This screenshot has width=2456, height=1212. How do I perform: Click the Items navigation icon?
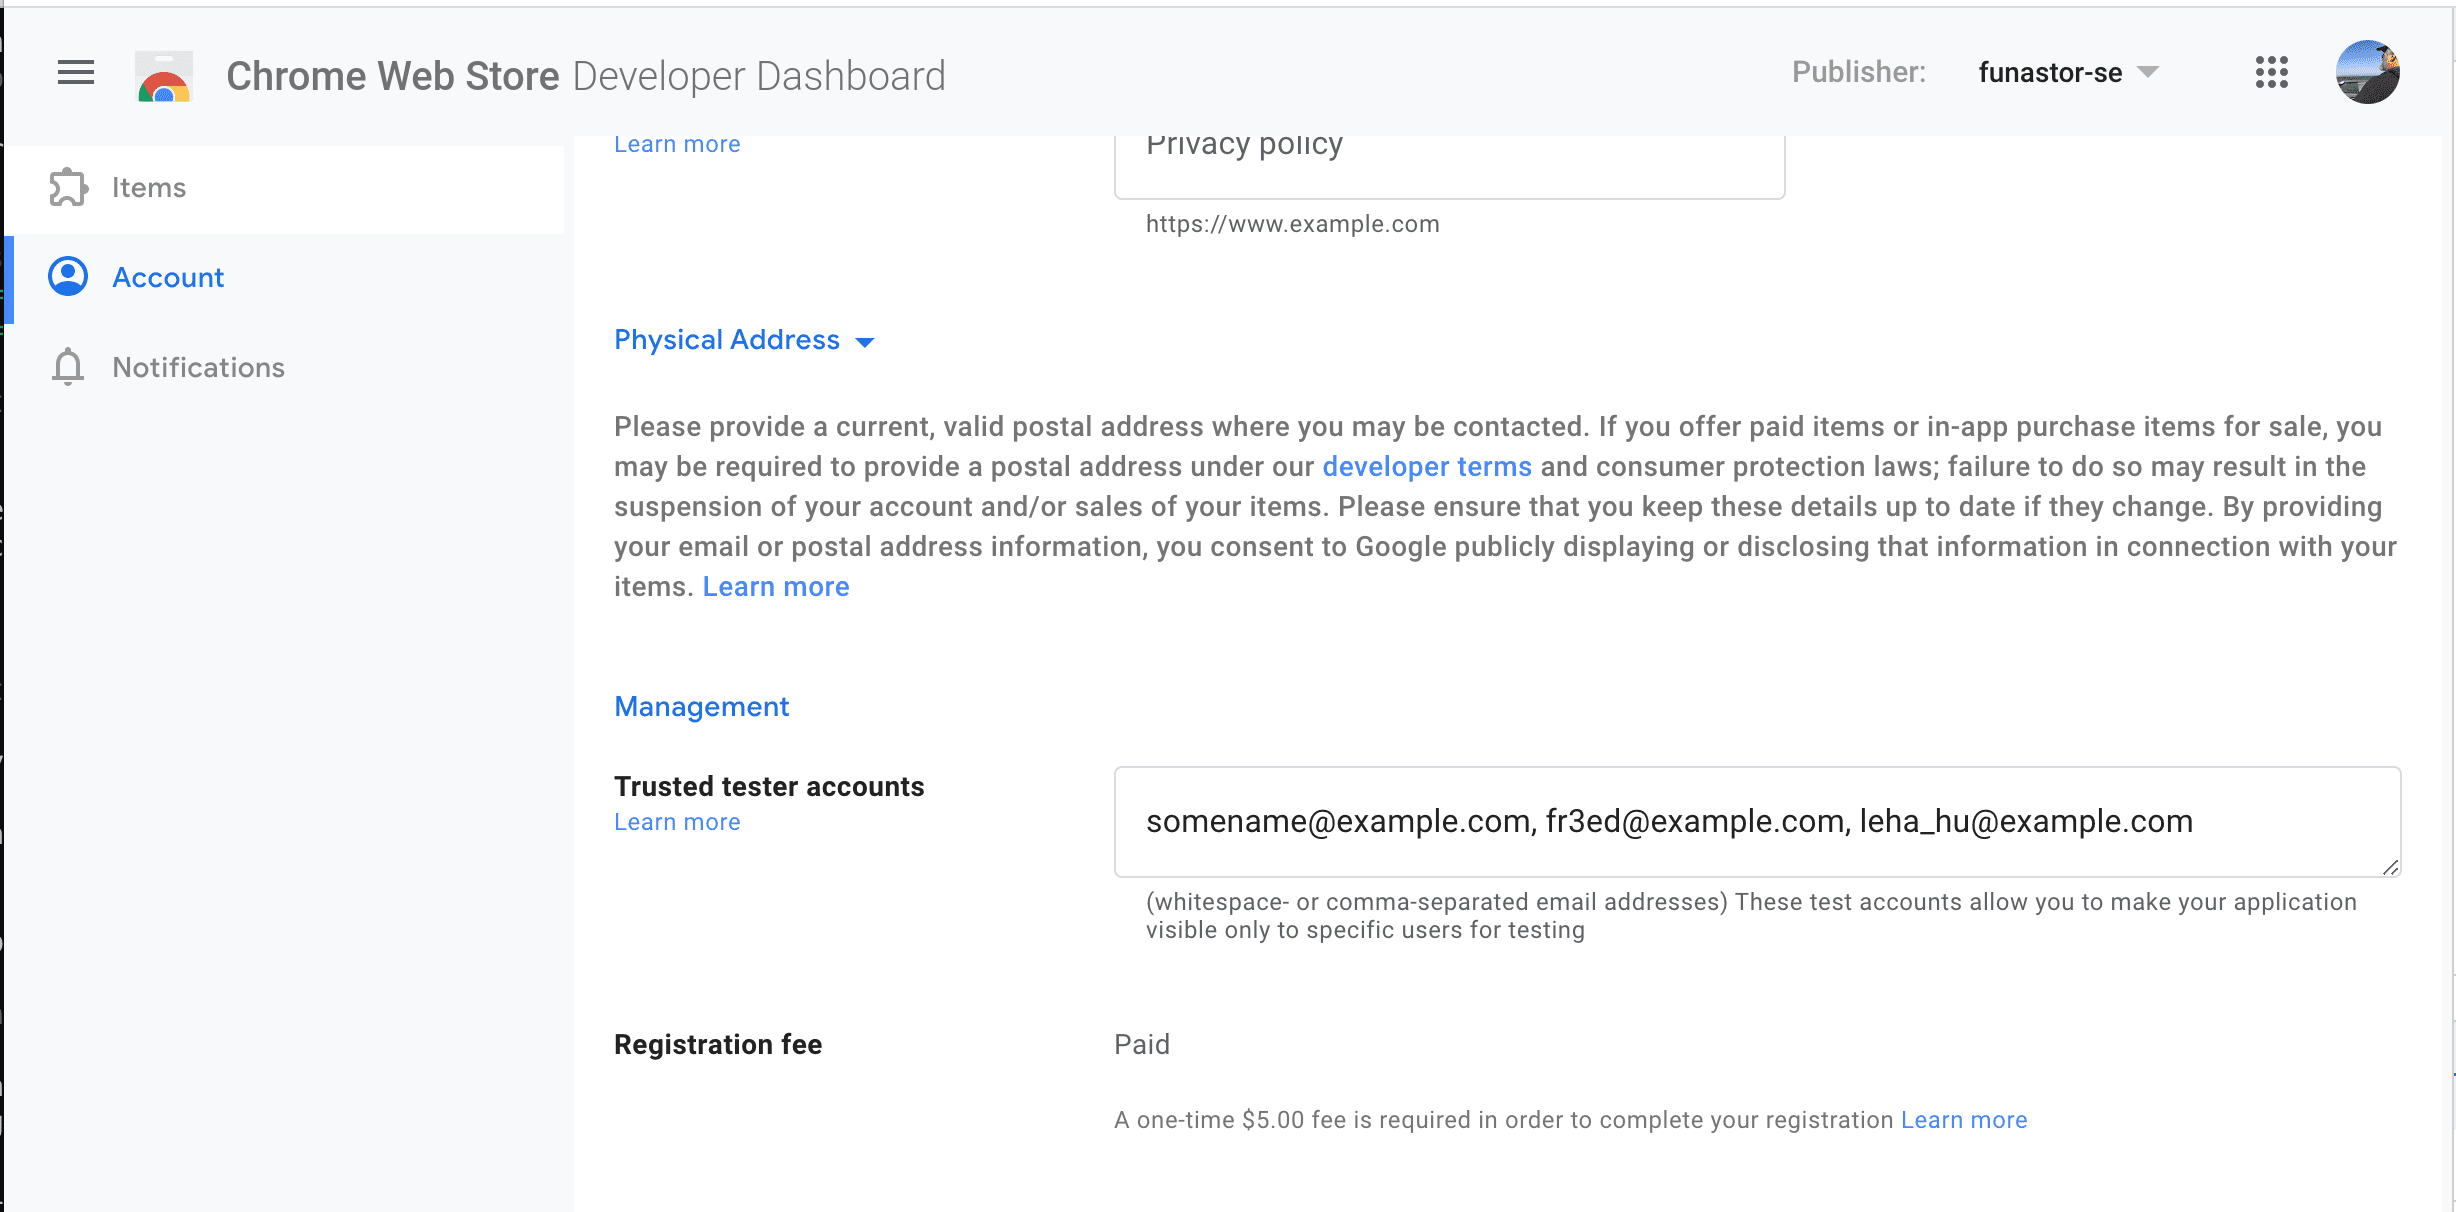pyautogui.click(x=67, y=186)
